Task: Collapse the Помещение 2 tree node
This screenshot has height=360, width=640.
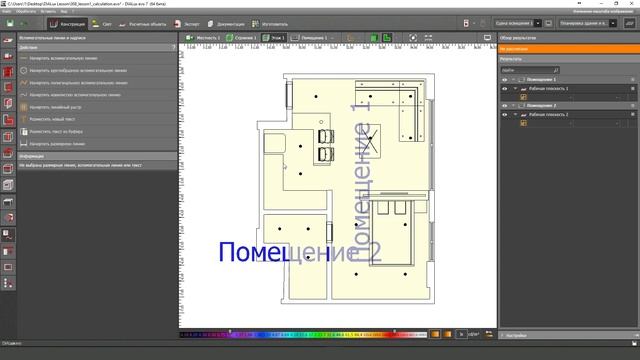Action: click(513, 106)
